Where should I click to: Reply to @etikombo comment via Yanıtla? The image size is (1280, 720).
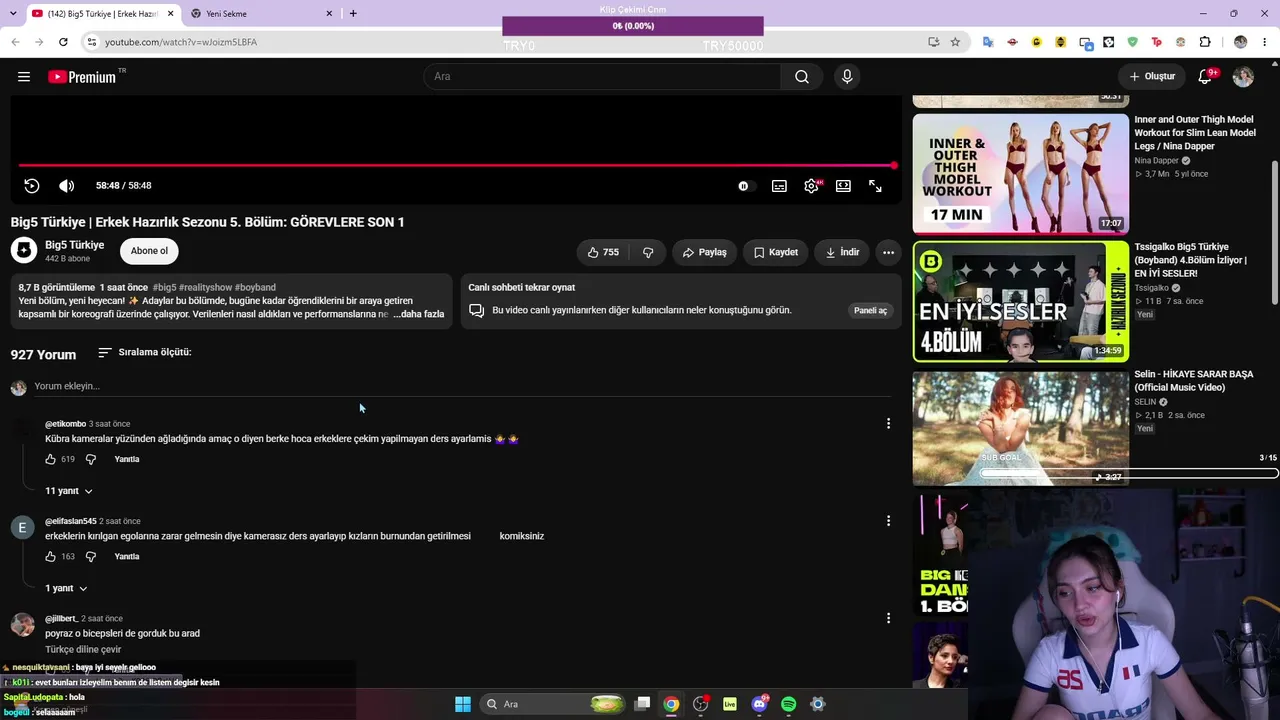pos(127,459)
